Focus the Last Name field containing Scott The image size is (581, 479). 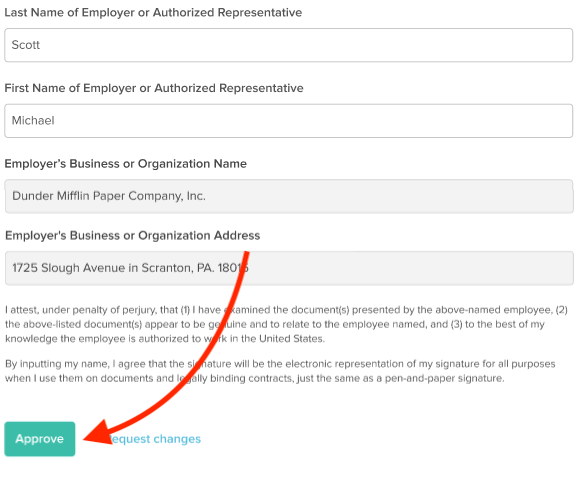289,45
